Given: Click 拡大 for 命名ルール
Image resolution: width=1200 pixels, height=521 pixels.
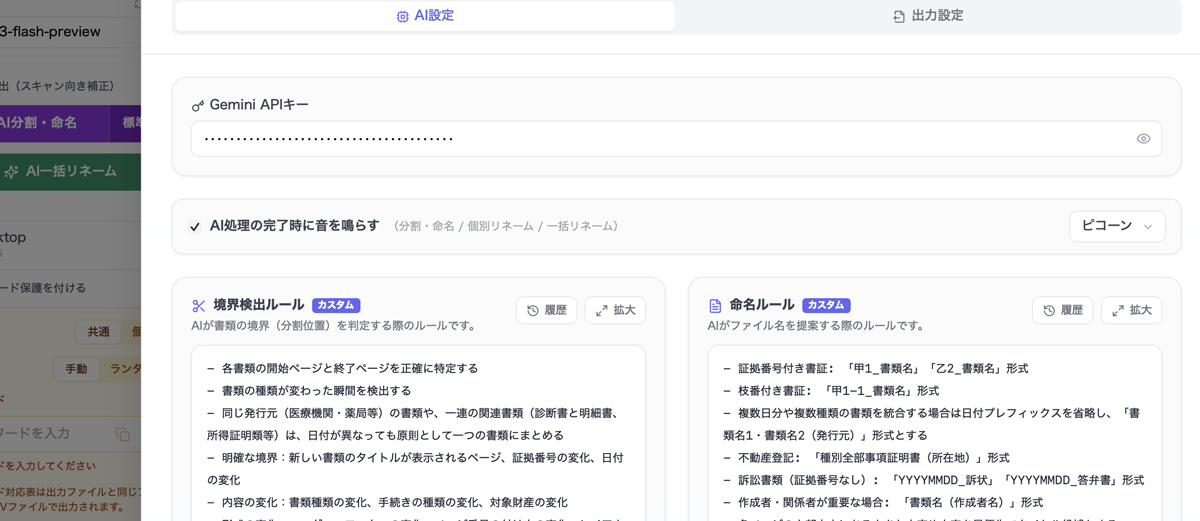Looking at the screenshot, I should click(1132, 310).
